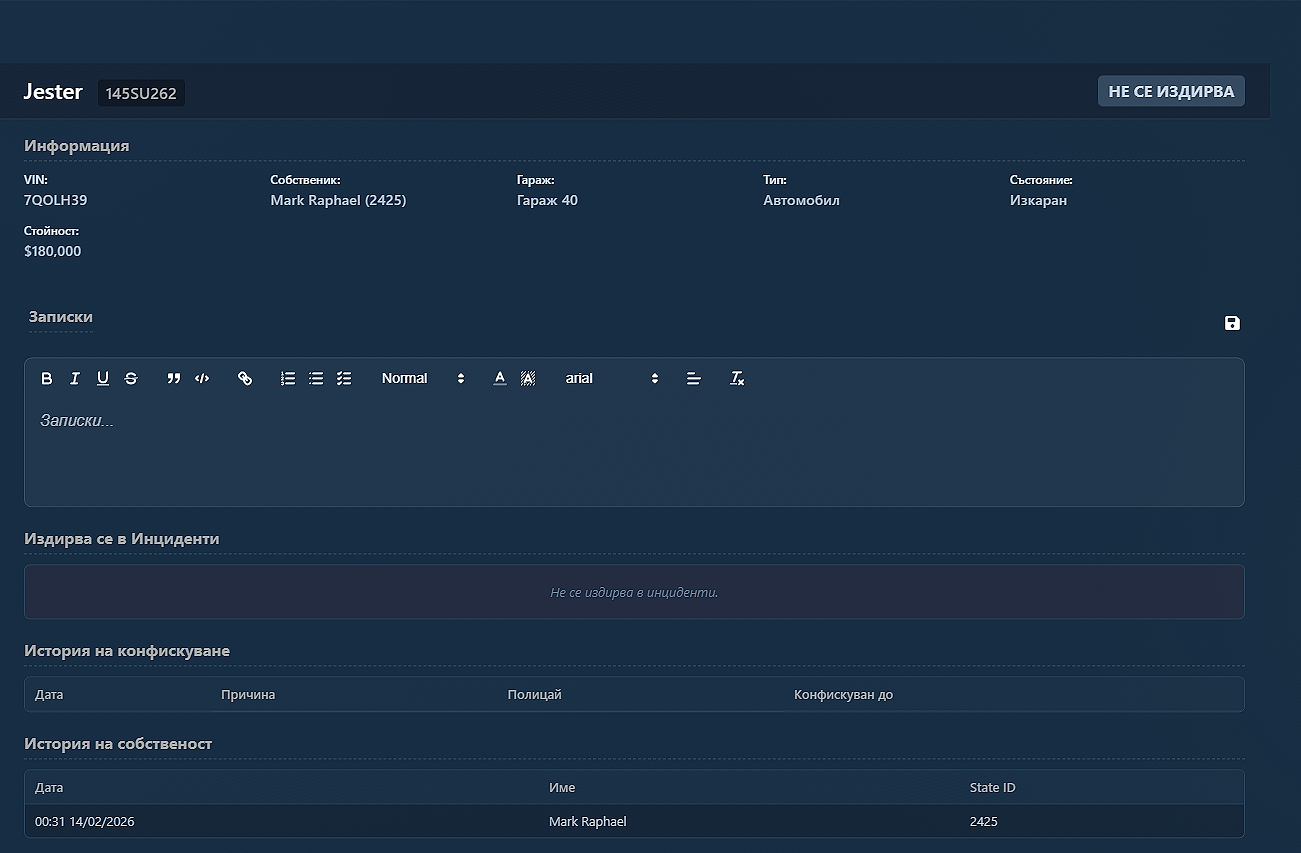1301x853 pixels.
Task: Click the Информация section heading
Action: [77, 145]
